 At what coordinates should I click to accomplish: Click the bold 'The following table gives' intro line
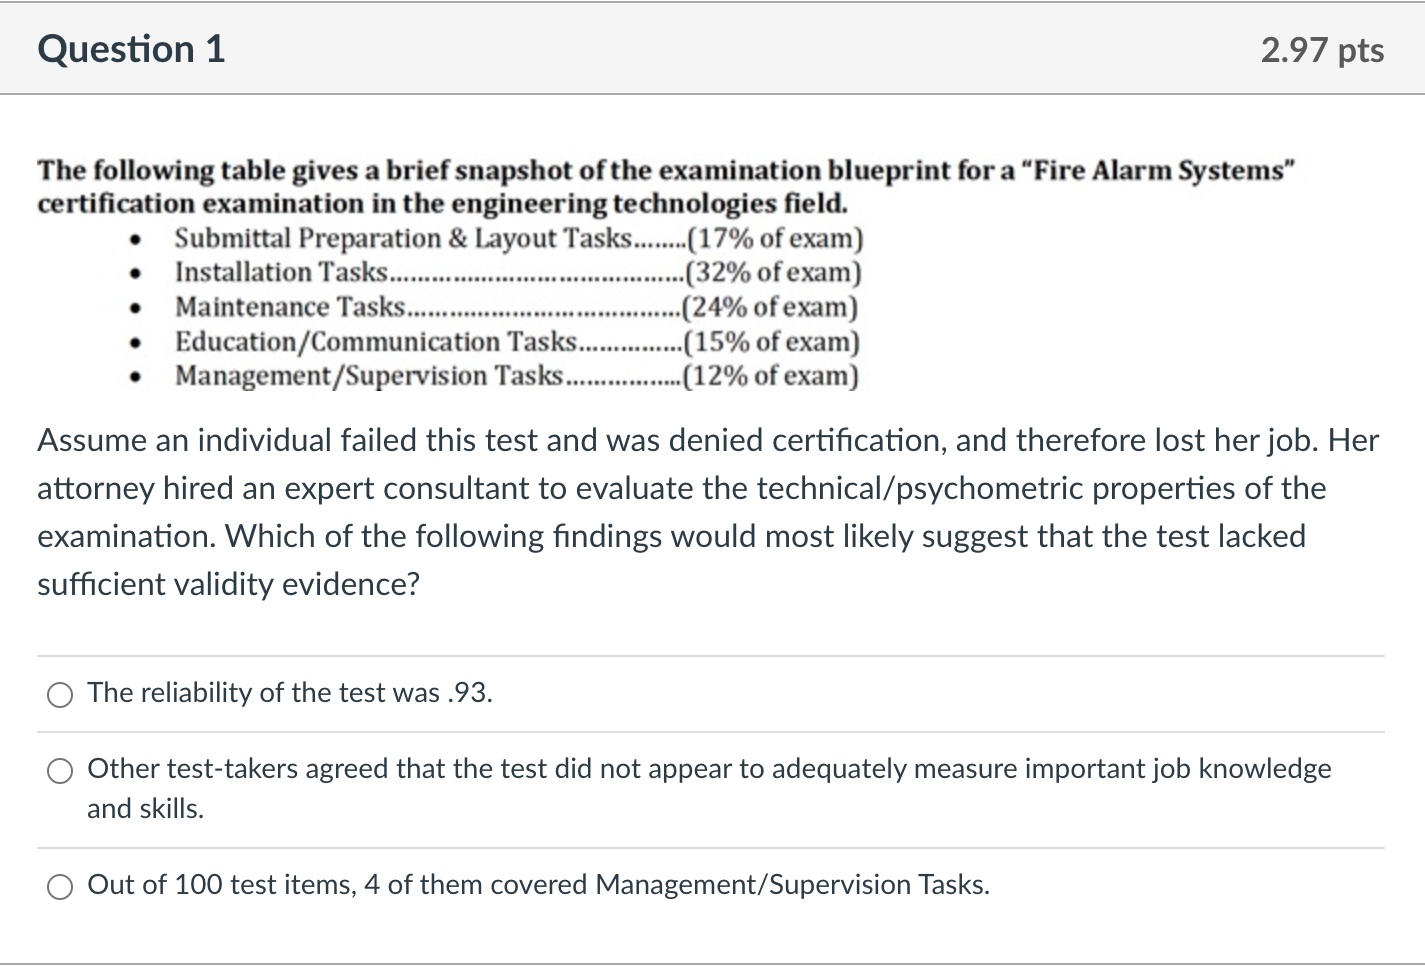coord(666,171)
